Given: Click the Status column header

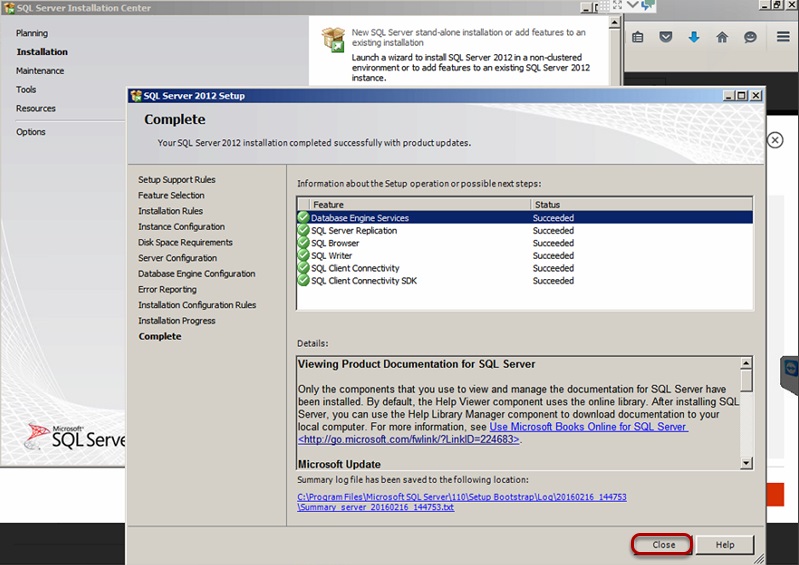Looking at the screenshot, I should [641, 204].
